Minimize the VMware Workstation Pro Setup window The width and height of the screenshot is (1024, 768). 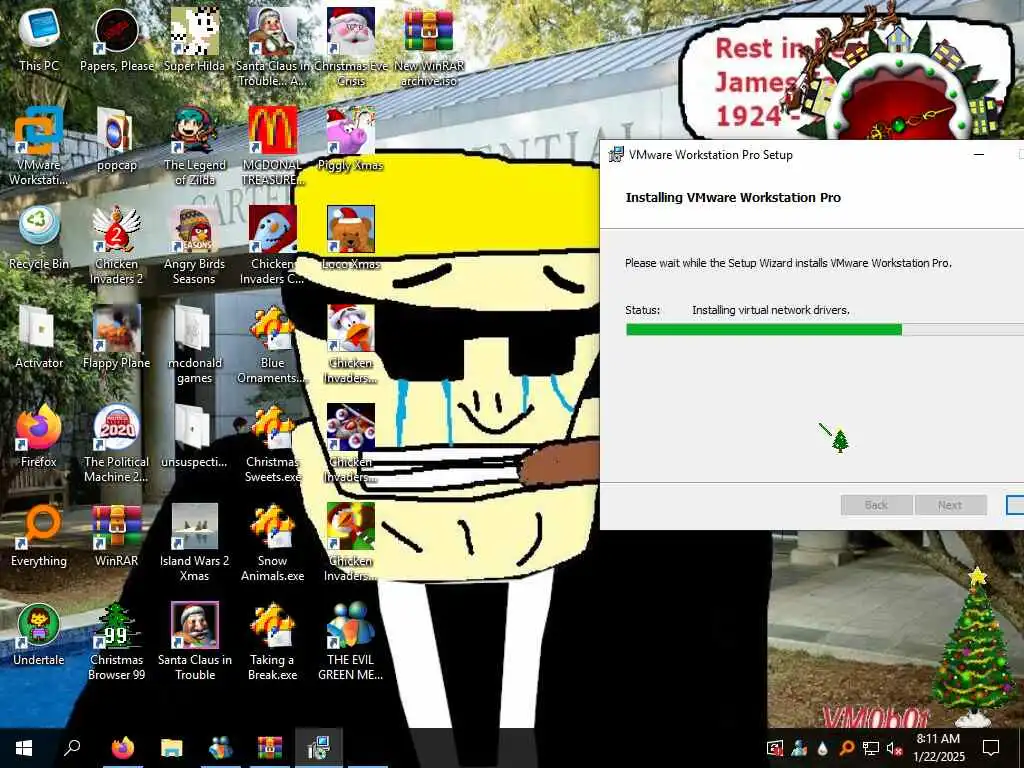point(979,155)
